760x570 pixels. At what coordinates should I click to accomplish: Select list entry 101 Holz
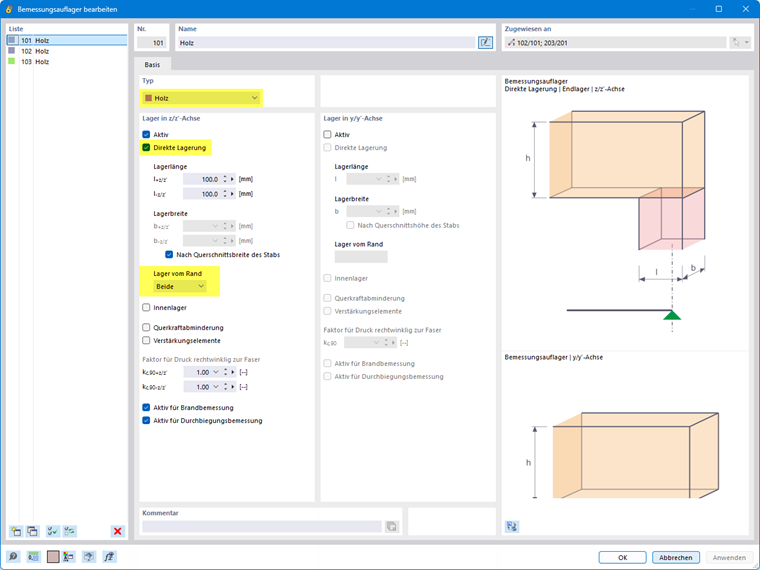[x=67, y=40]
